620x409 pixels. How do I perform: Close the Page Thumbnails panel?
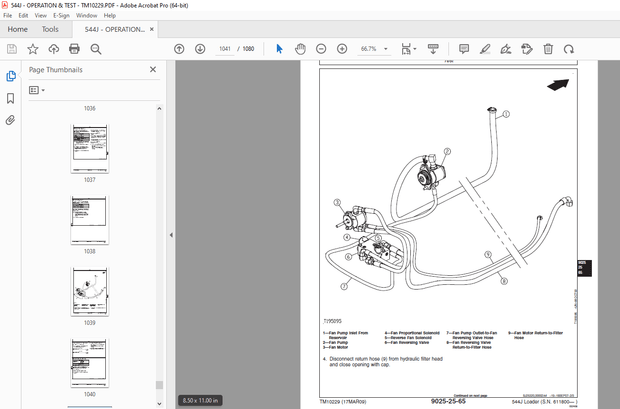coord(153,70)
